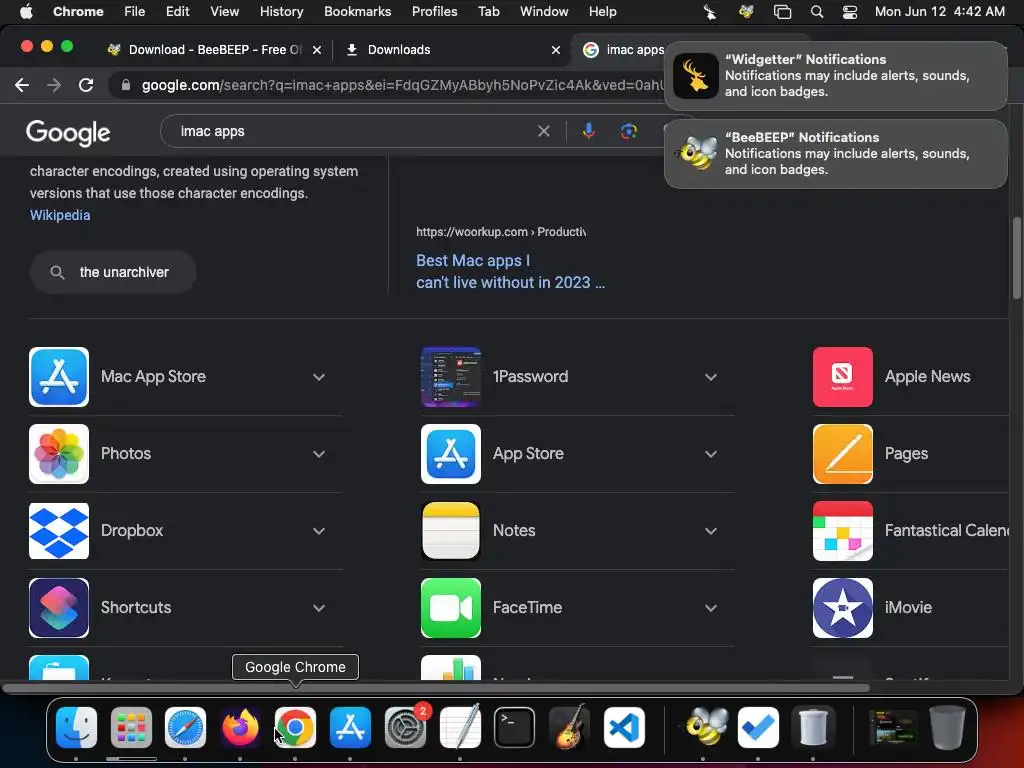Expand the 1Password row chevron
Screen dimensions: 1024x768
(x=711, y=377)
